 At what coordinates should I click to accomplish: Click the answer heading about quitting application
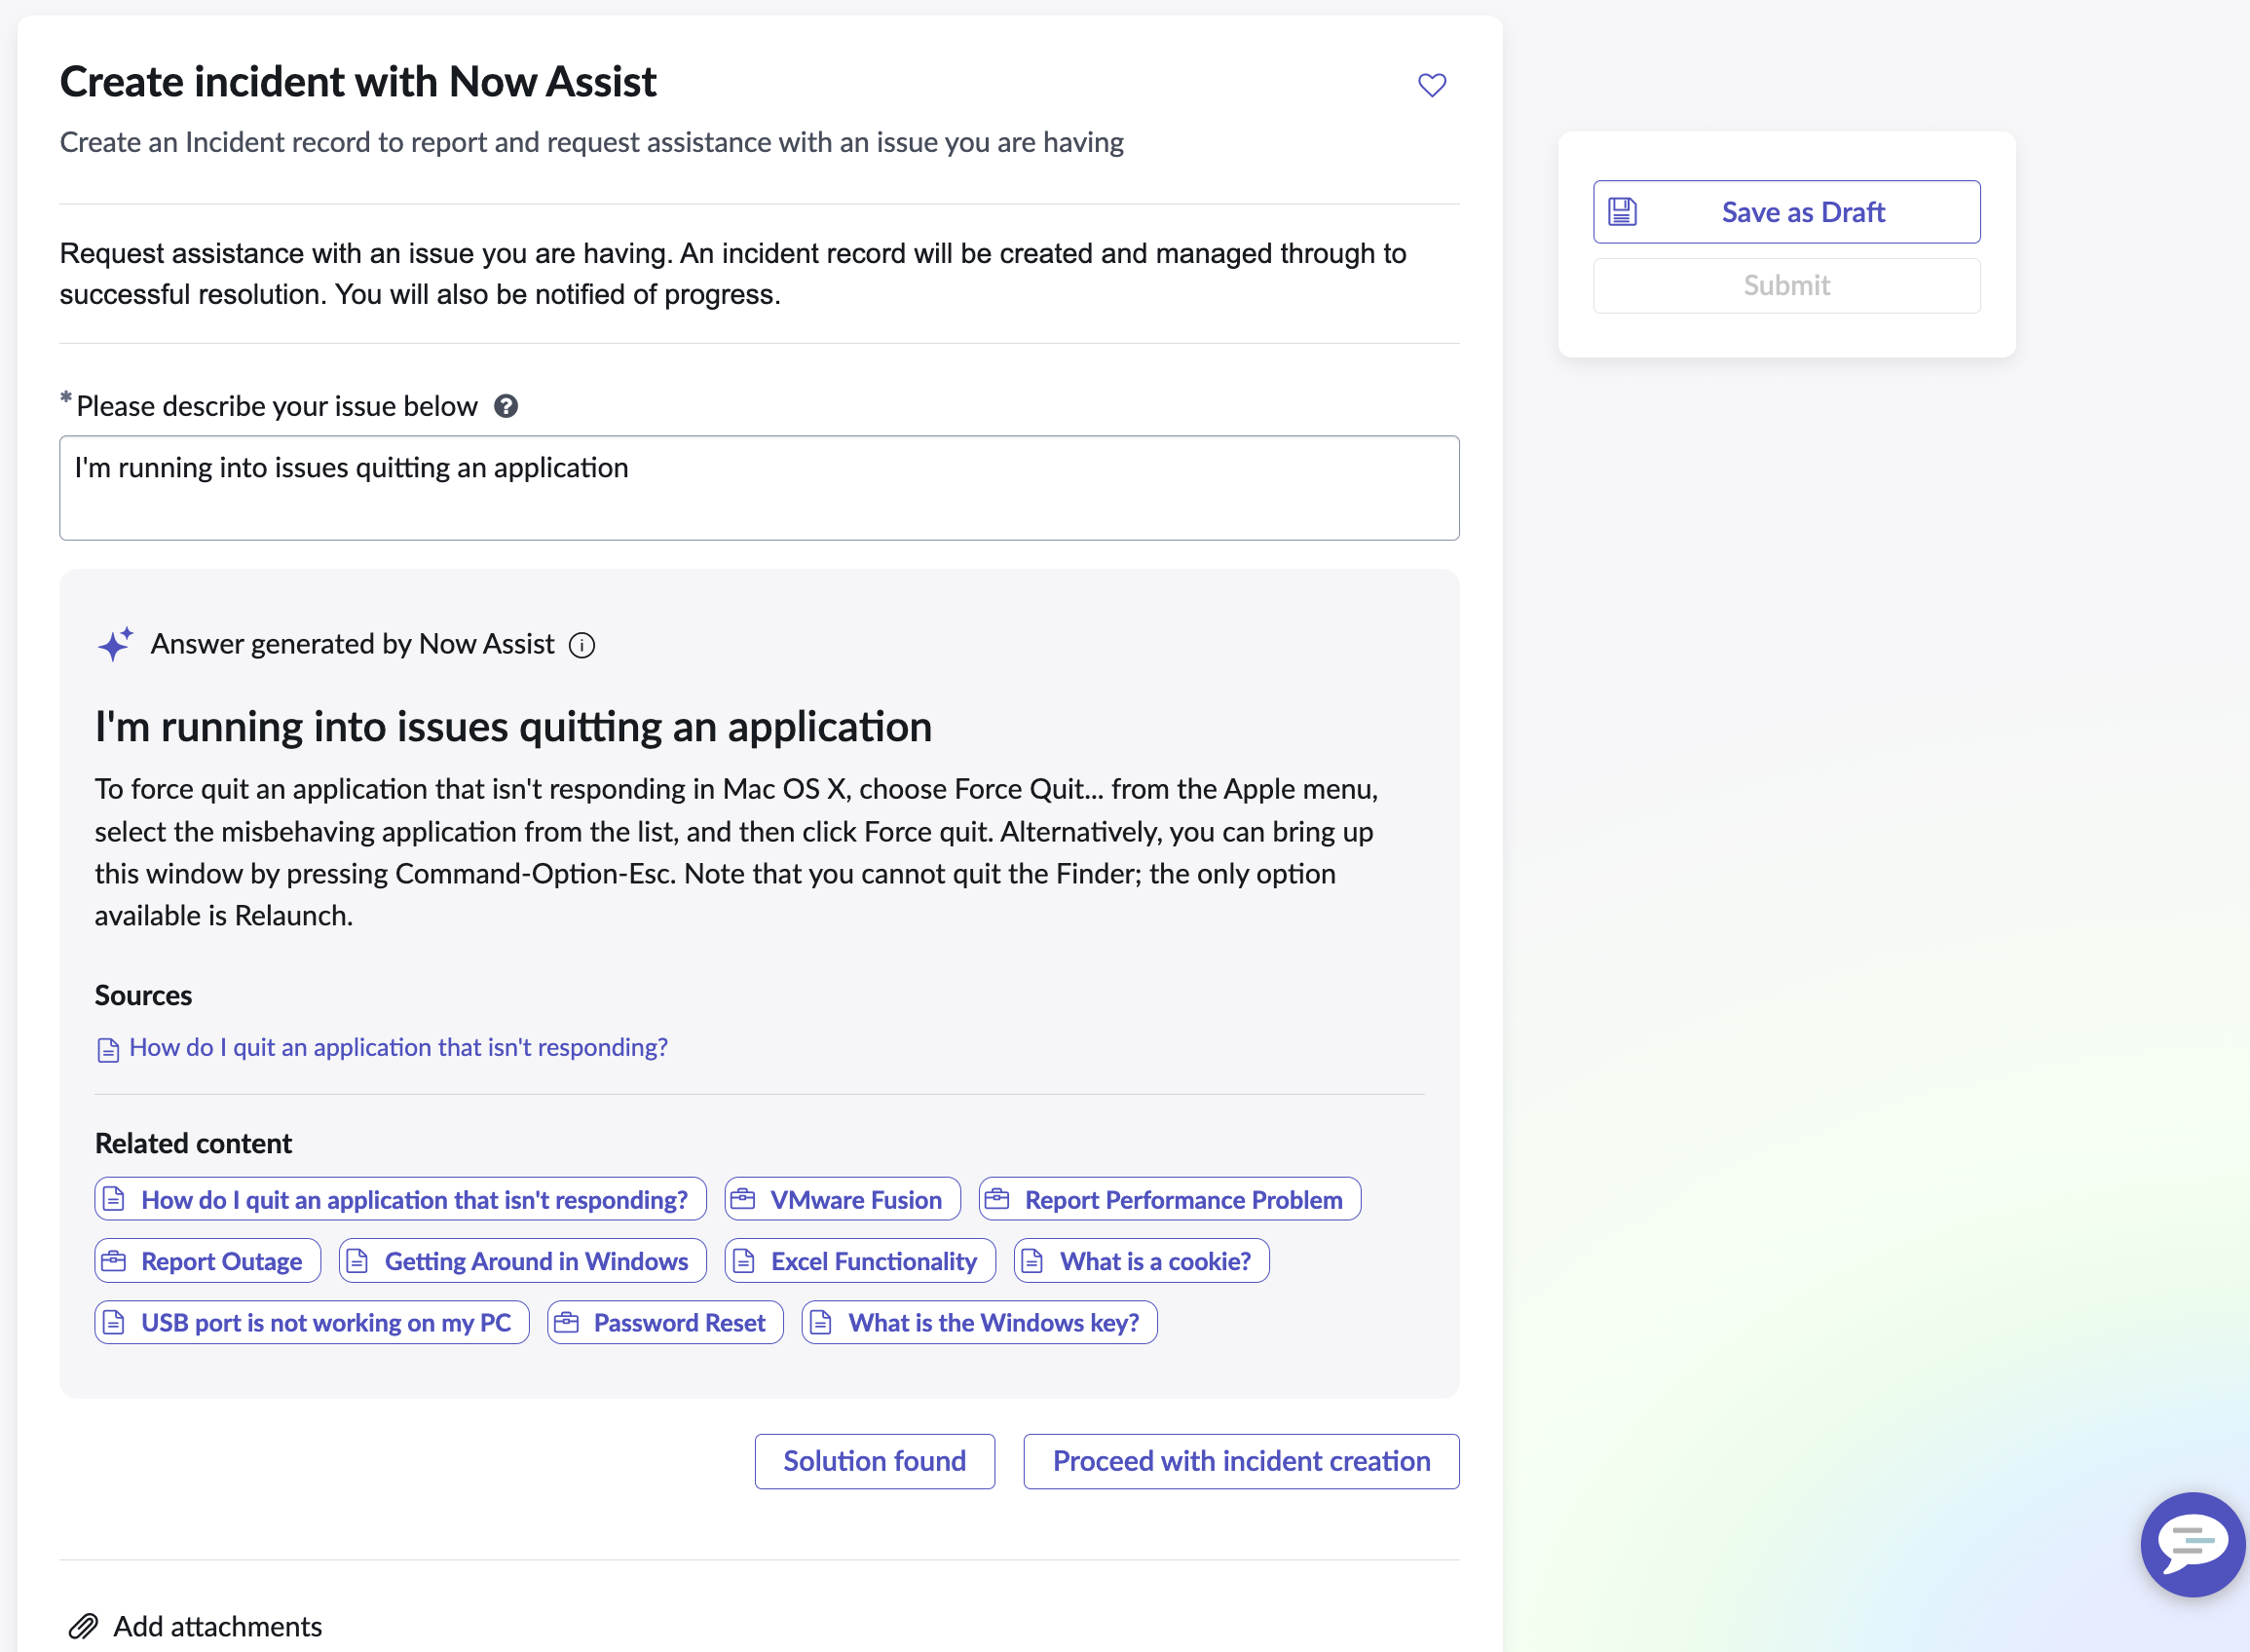(x=513, y=727)
